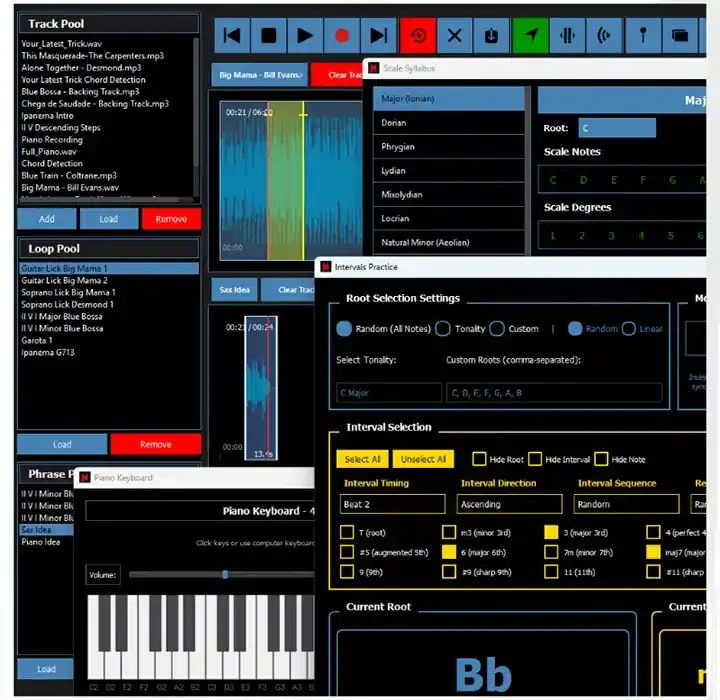The width and height of the screenshot is (720, 700).
Task: Click the Sax Idea track button
Action: click(235, 289)
